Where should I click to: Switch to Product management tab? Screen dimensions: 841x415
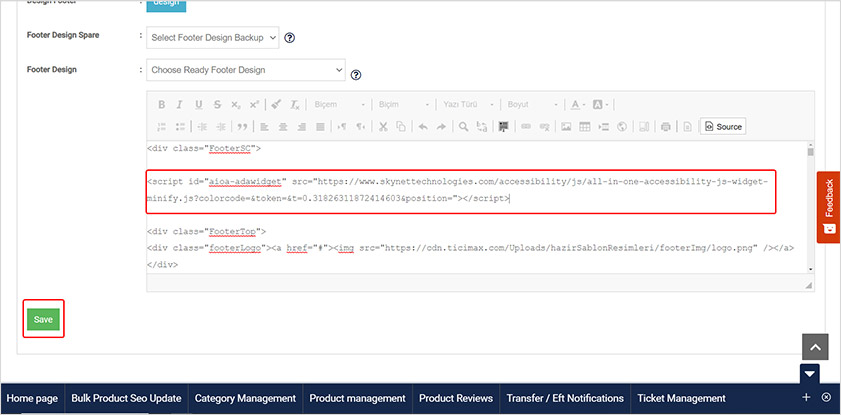tap(357, 398)
